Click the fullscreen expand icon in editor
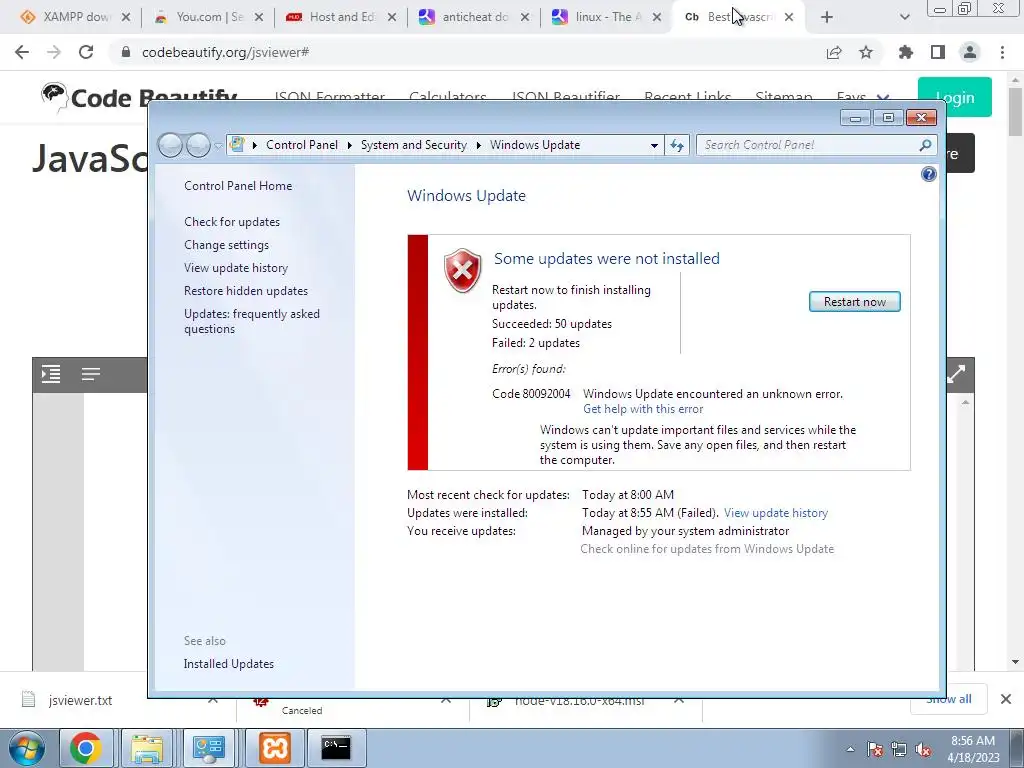 point(956,374)
